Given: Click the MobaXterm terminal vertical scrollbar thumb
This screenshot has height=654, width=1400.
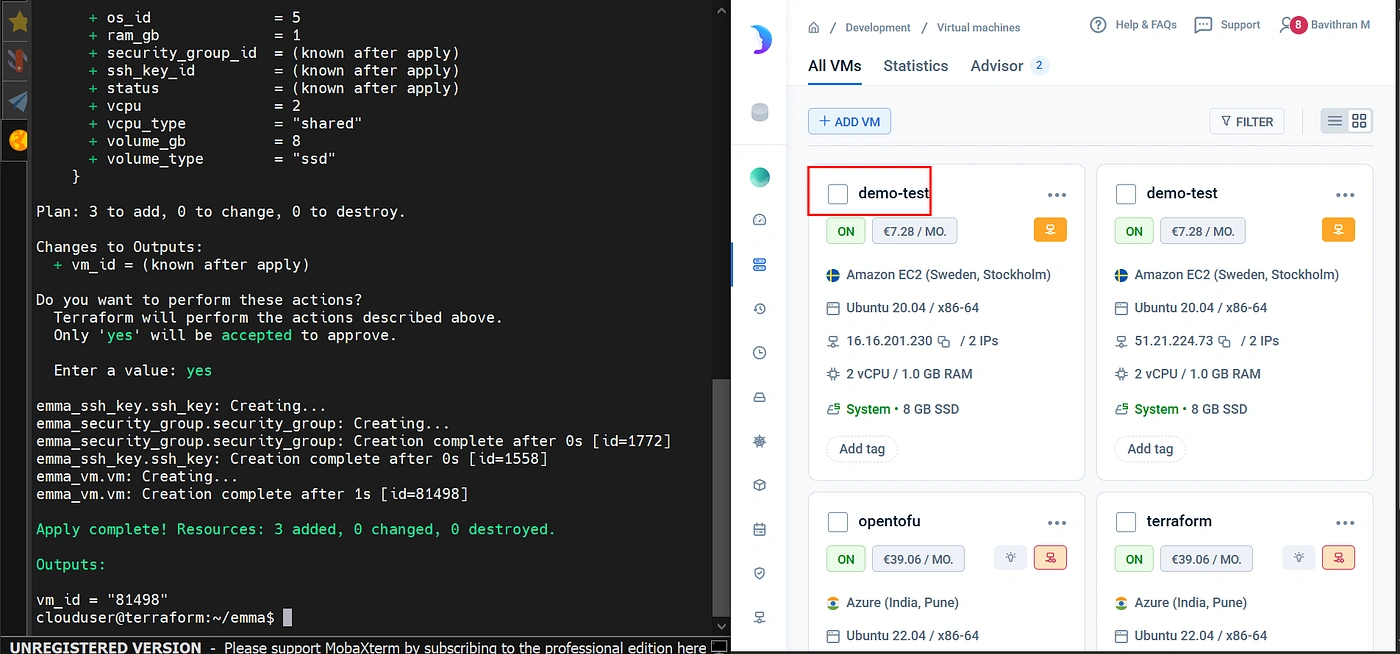Looking at the screenshot, I should click(x=721, y=497).
